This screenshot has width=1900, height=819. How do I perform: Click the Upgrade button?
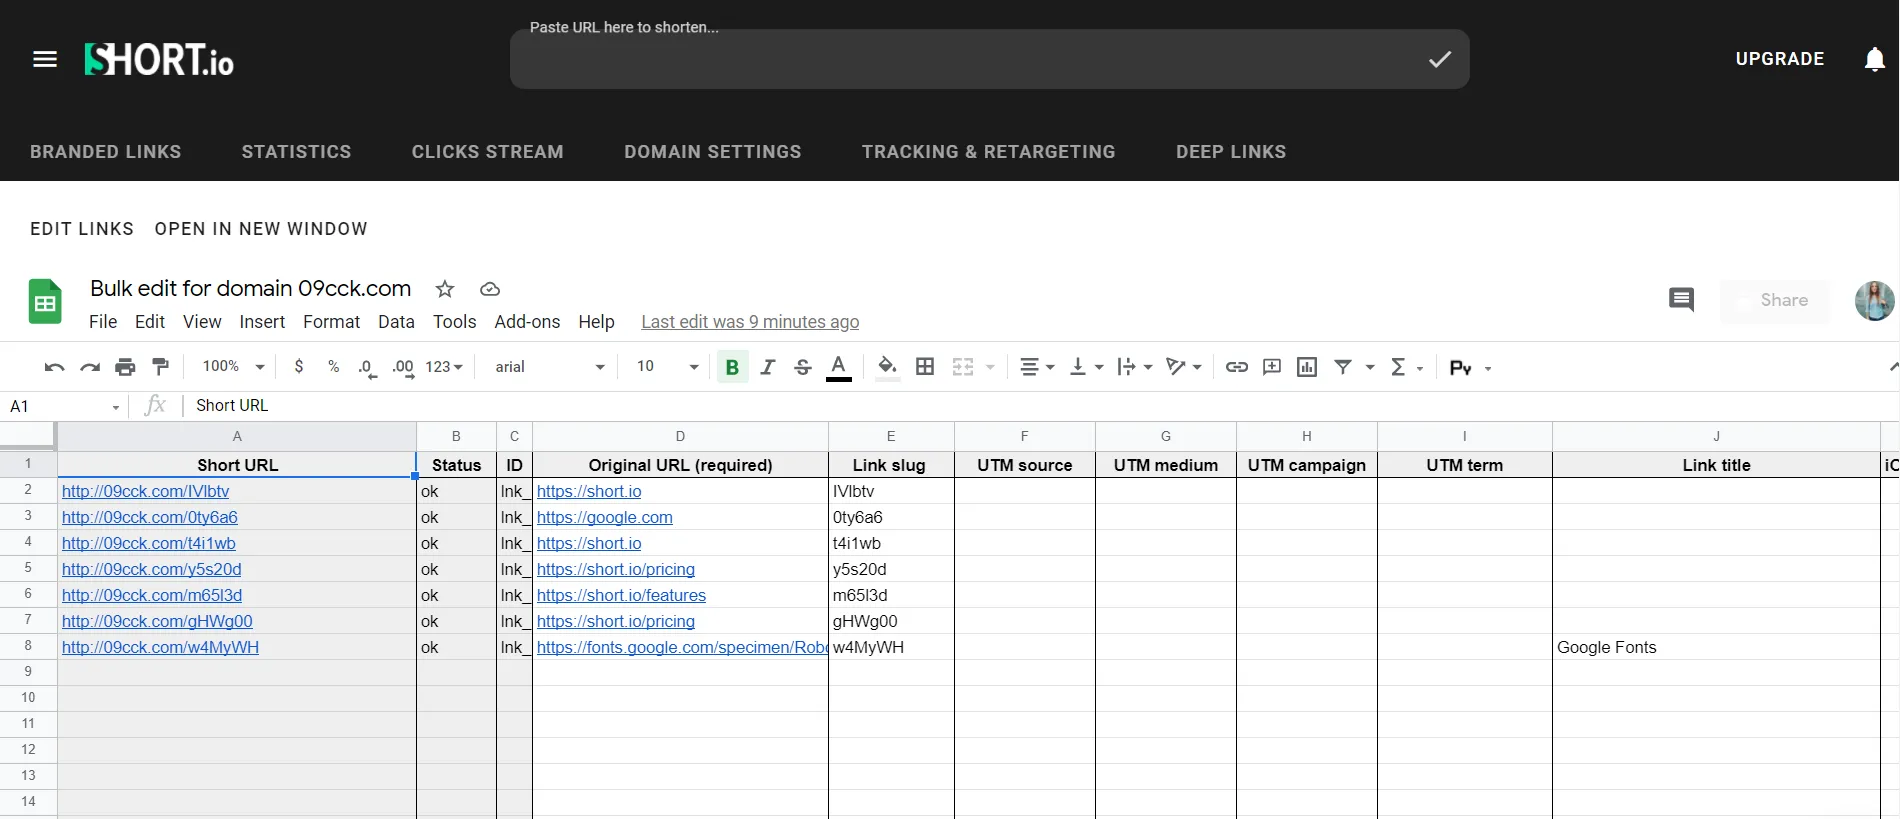pos(1780,59)
